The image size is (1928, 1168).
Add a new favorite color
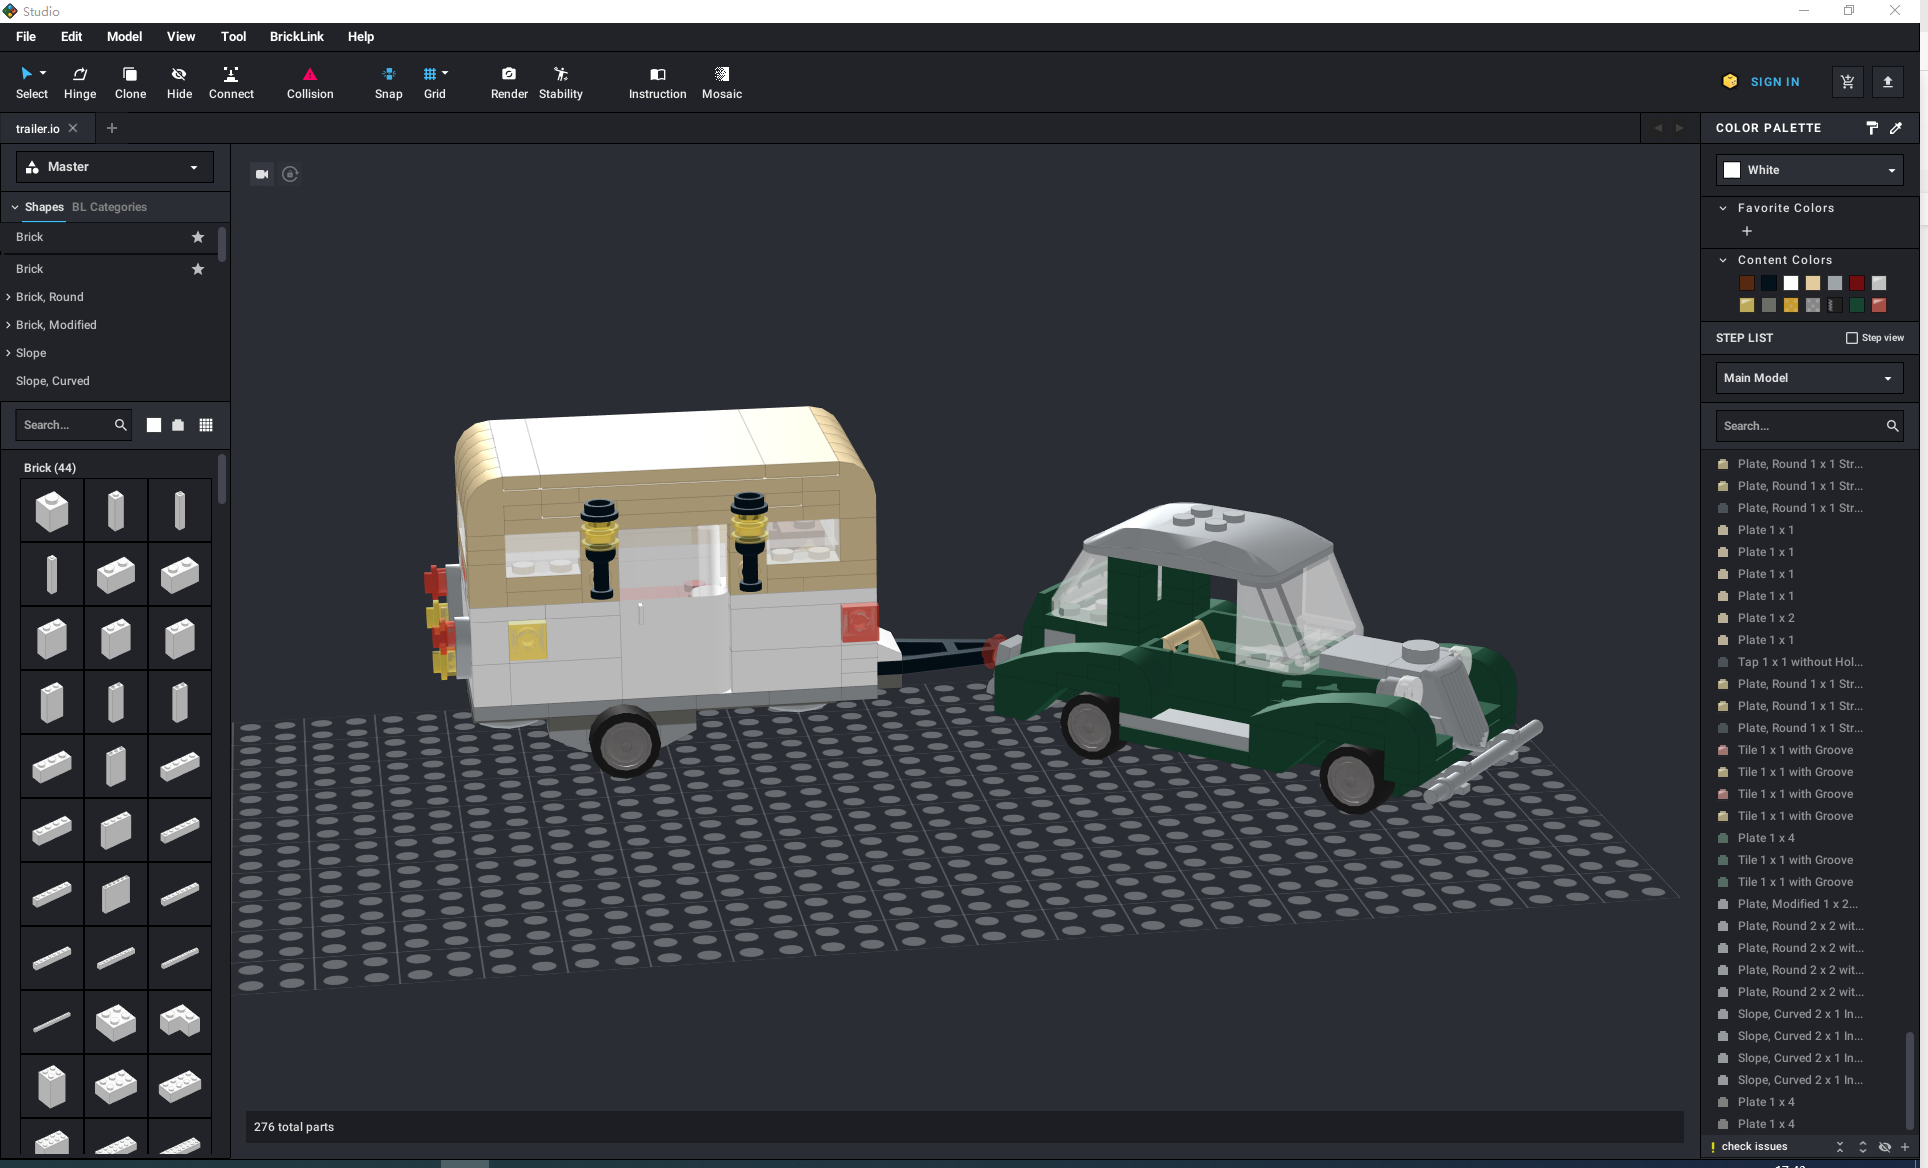point(1747,231)
